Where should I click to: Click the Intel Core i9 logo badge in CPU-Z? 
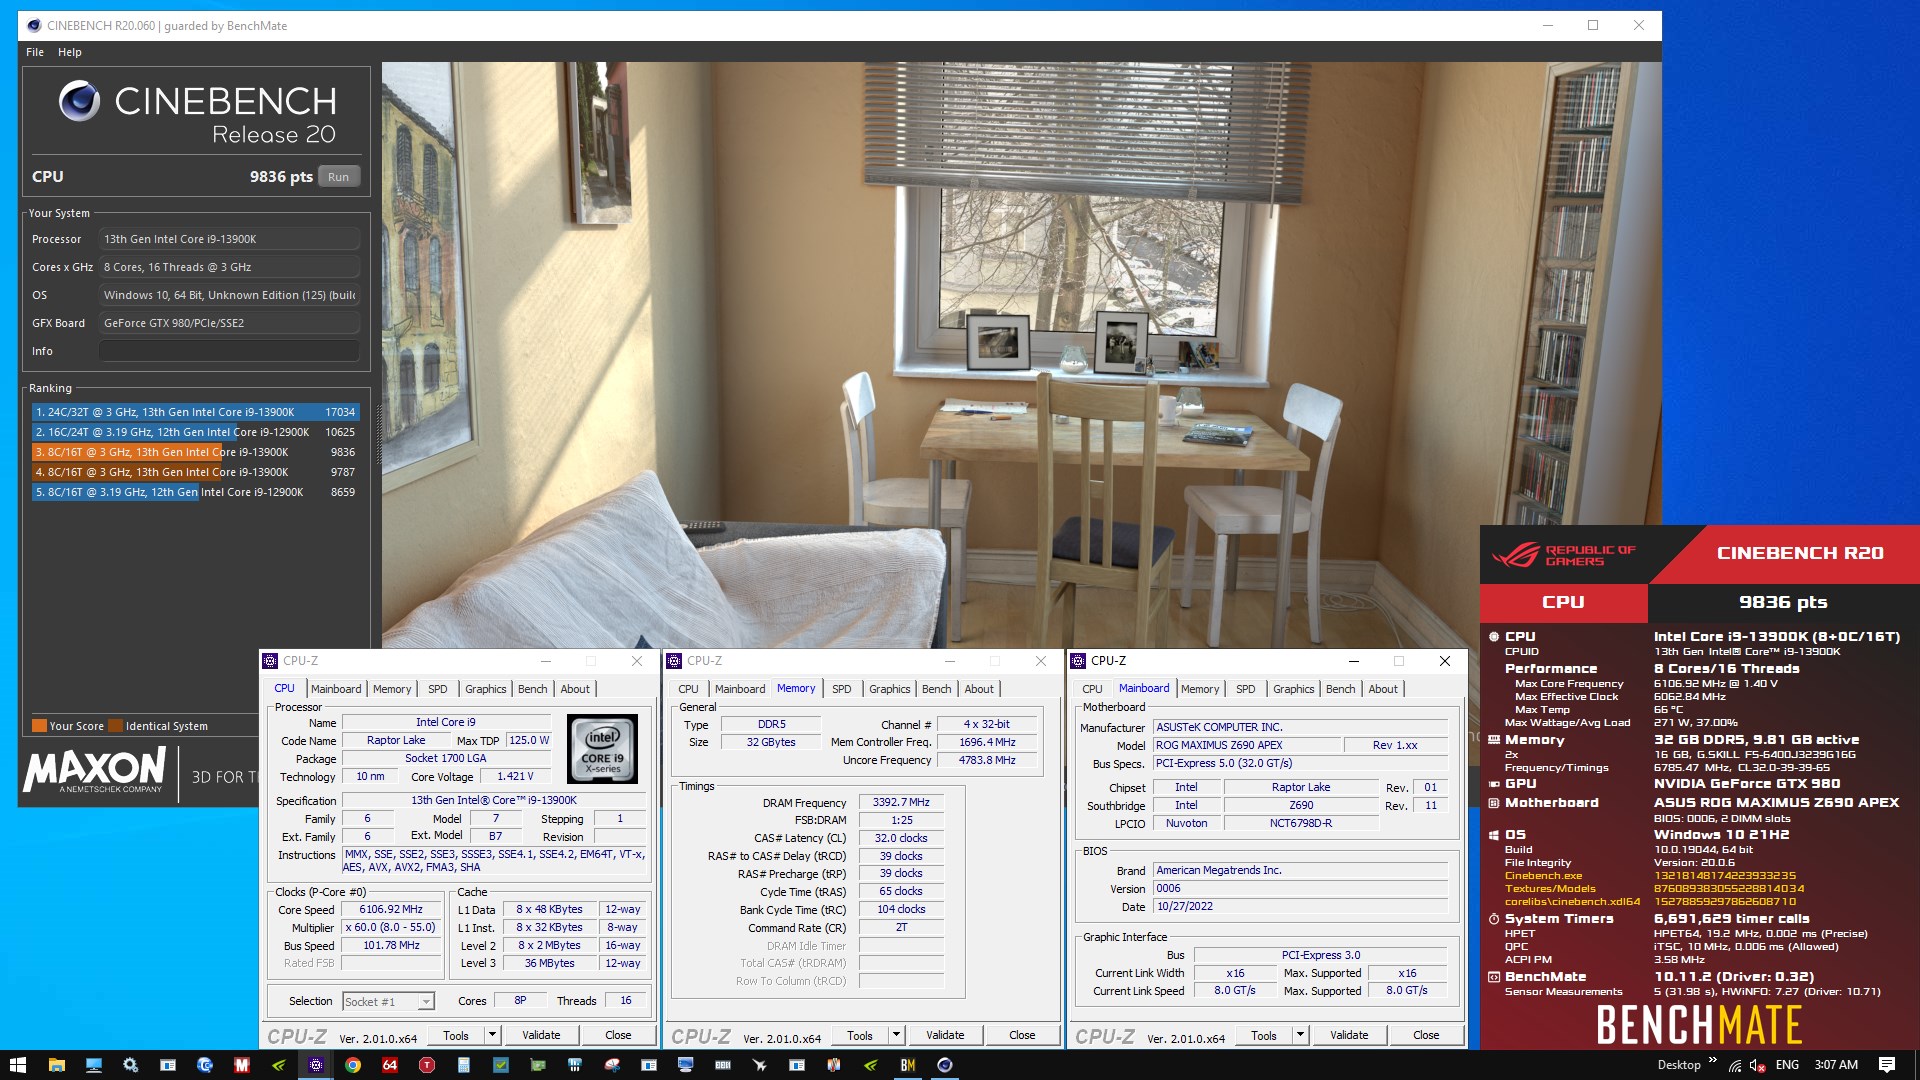click(x=602, y=748)
